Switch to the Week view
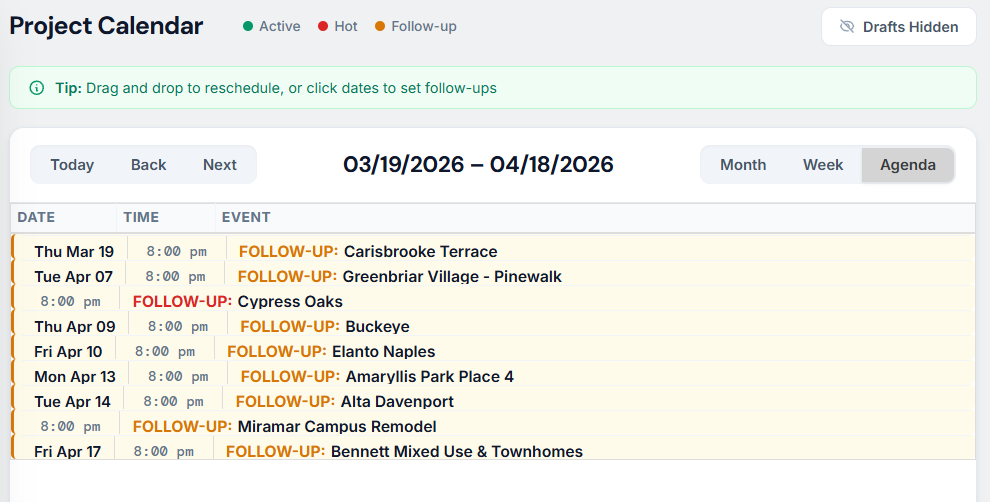990x502 pixels. tap(823, 165)
